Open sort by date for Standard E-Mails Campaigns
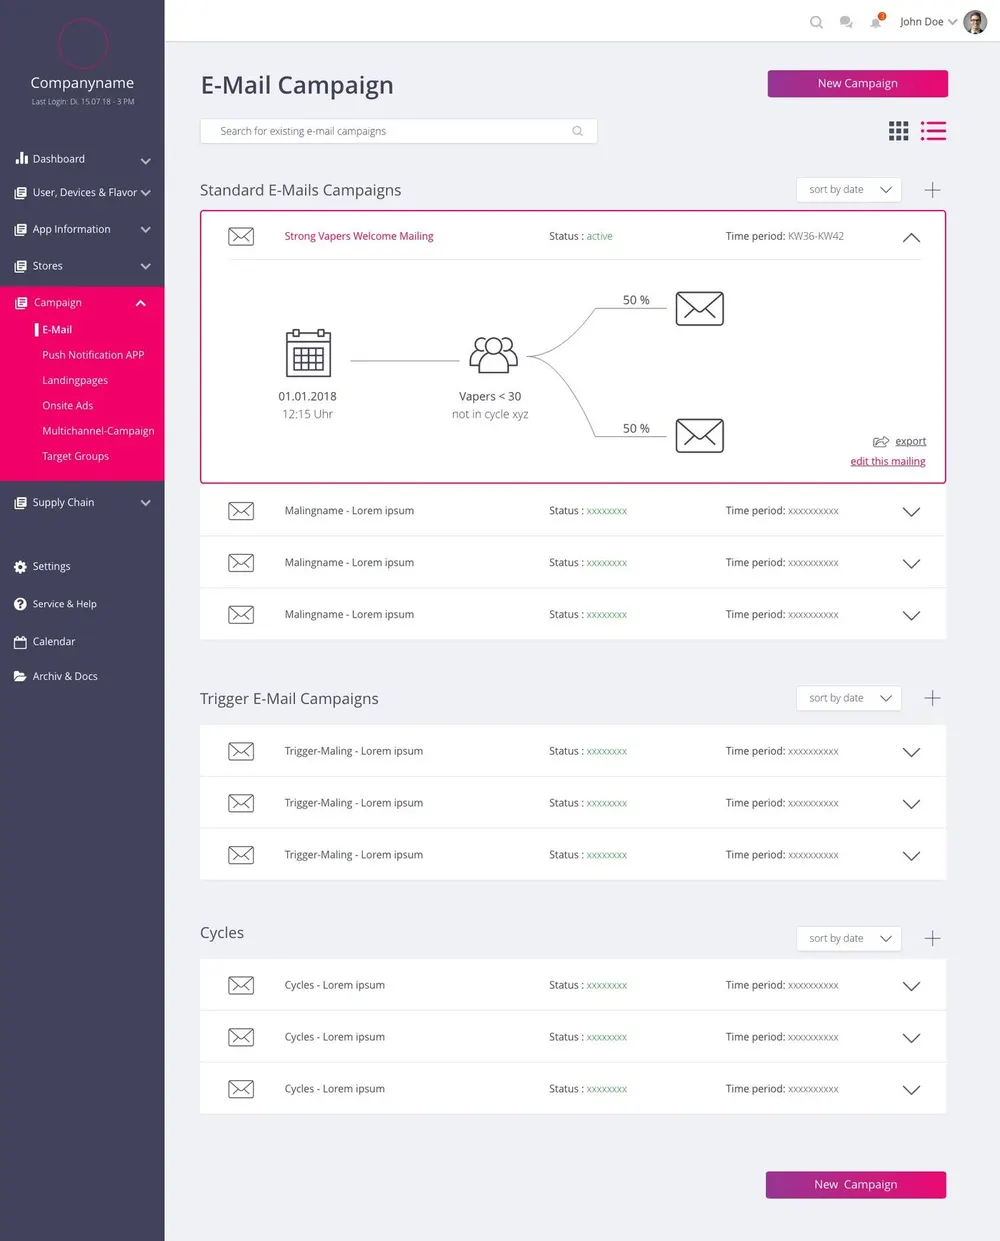This screenshot has height=1241, width=1000. (x=849, y=190)
